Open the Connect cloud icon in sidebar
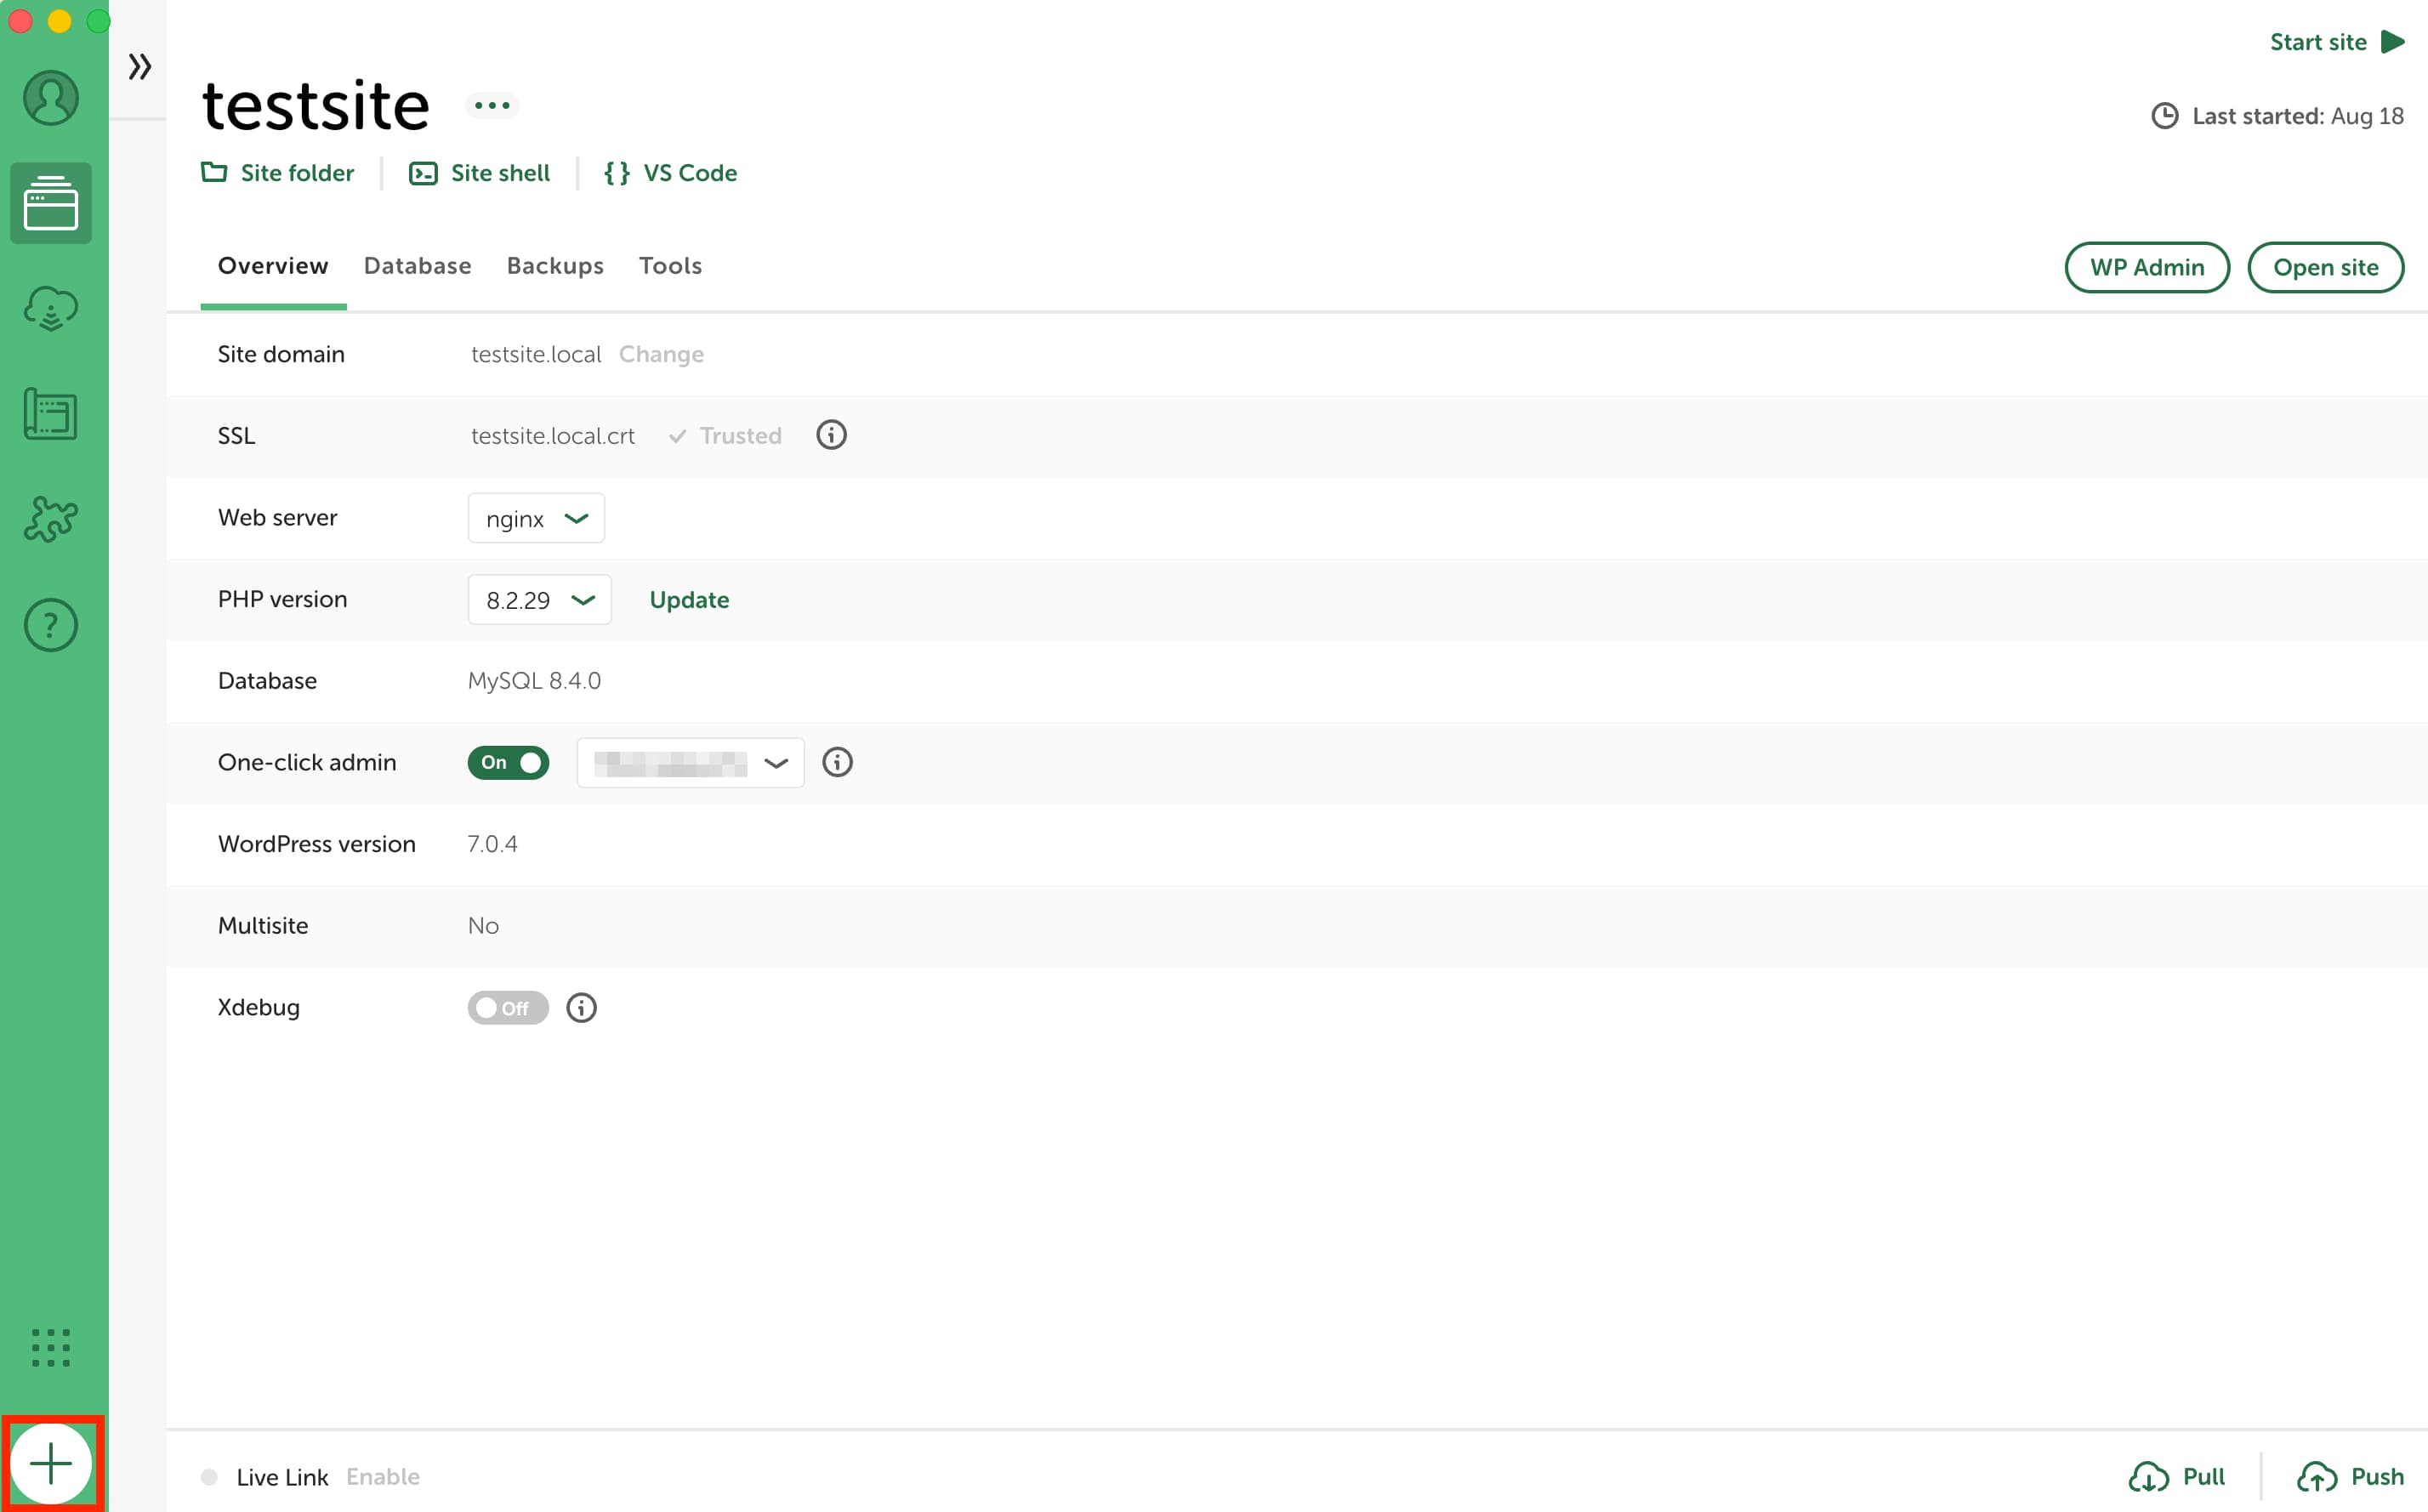The width and height of the screenshot is (2428, 1512). [x=51, y=309]
